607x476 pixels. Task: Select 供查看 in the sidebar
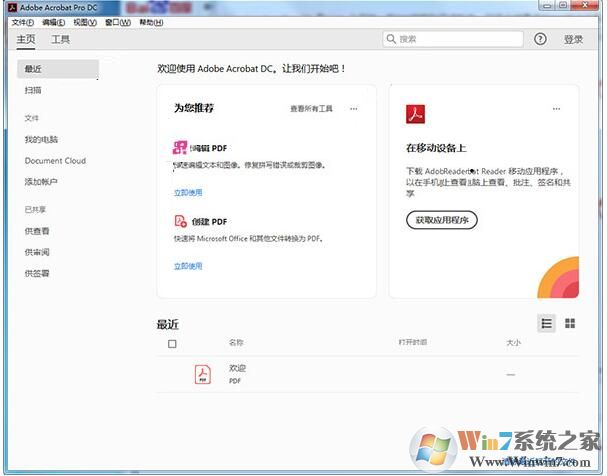click(37, 231)
